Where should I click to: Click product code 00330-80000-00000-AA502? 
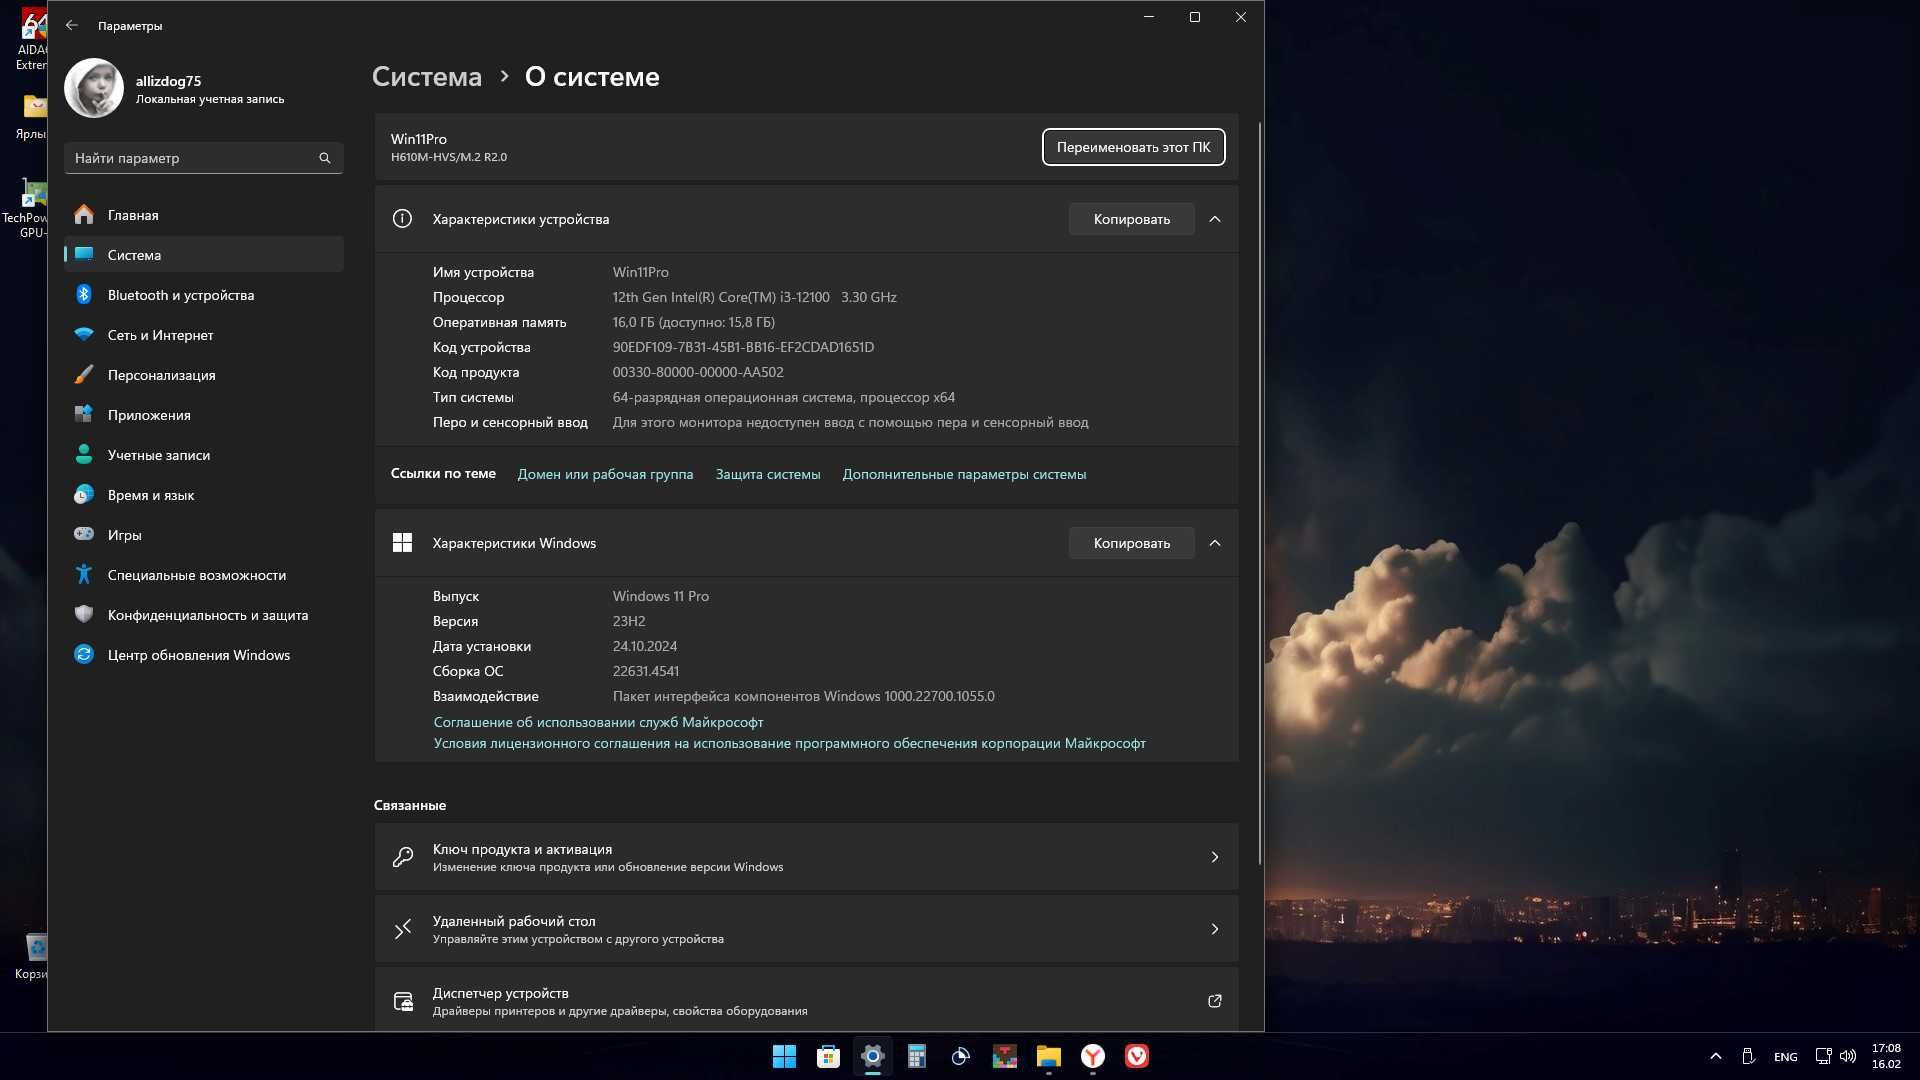click(x=698, y=372)
